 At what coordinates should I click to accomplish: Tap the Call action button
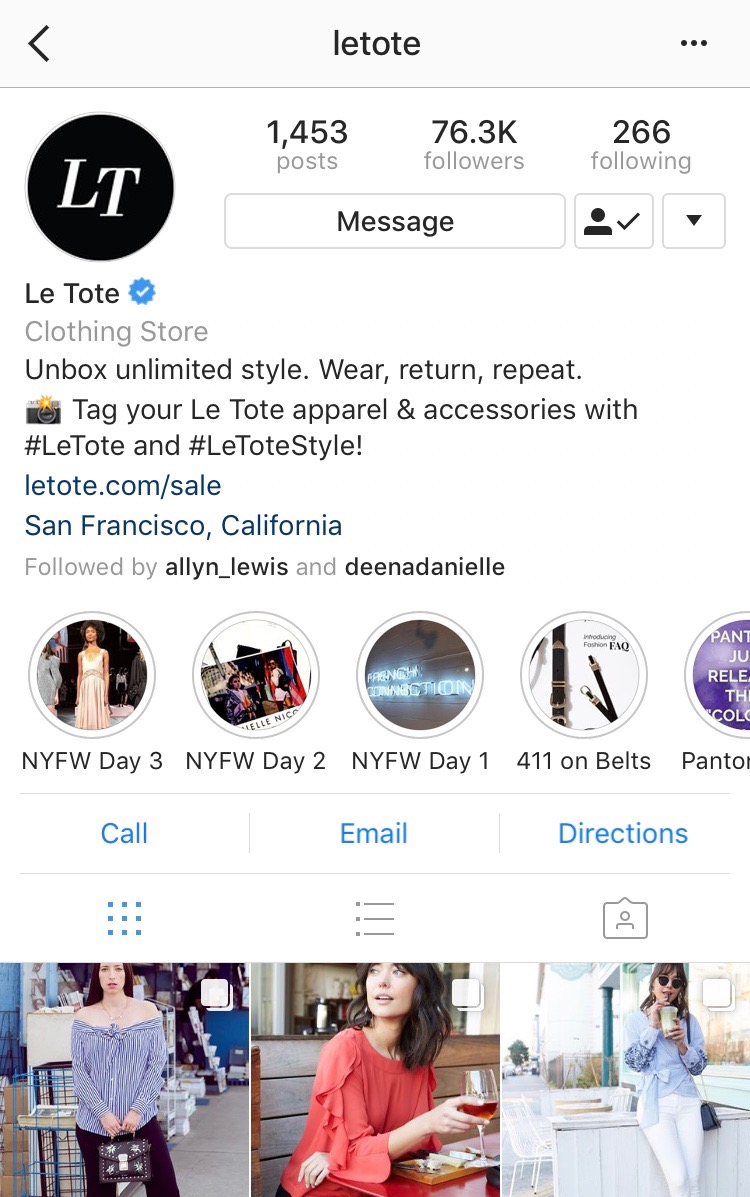[124, 833]
